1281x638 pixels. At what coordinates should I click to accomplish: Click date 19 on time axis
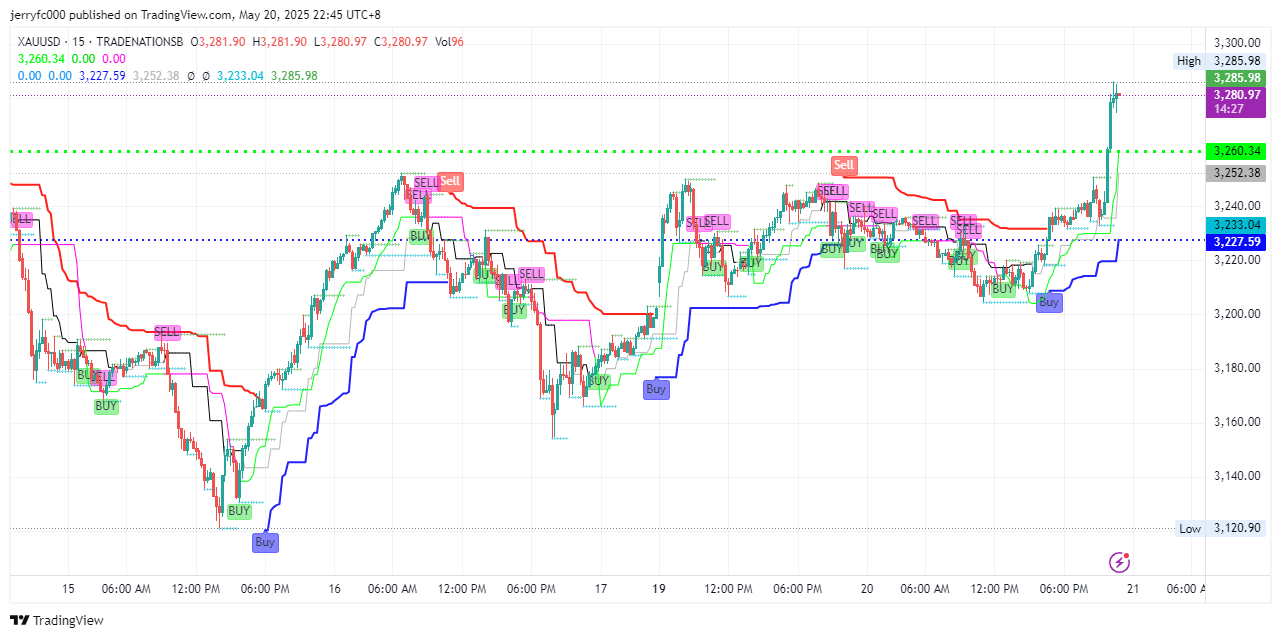point(658,590)
